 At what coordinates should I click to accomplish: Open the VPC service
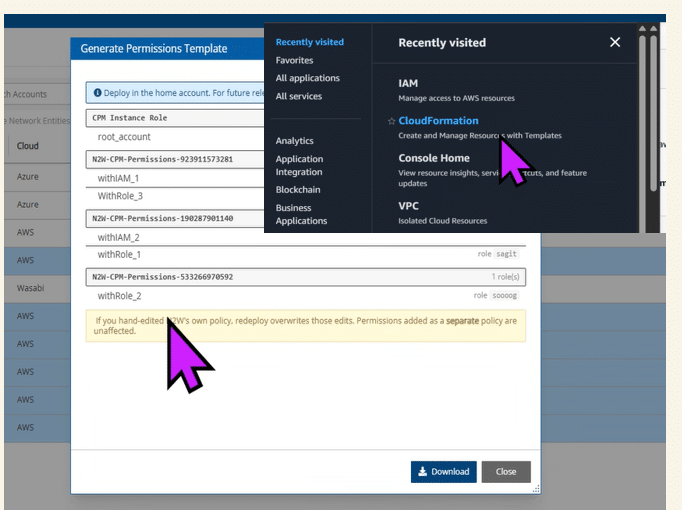click(408, 206)
